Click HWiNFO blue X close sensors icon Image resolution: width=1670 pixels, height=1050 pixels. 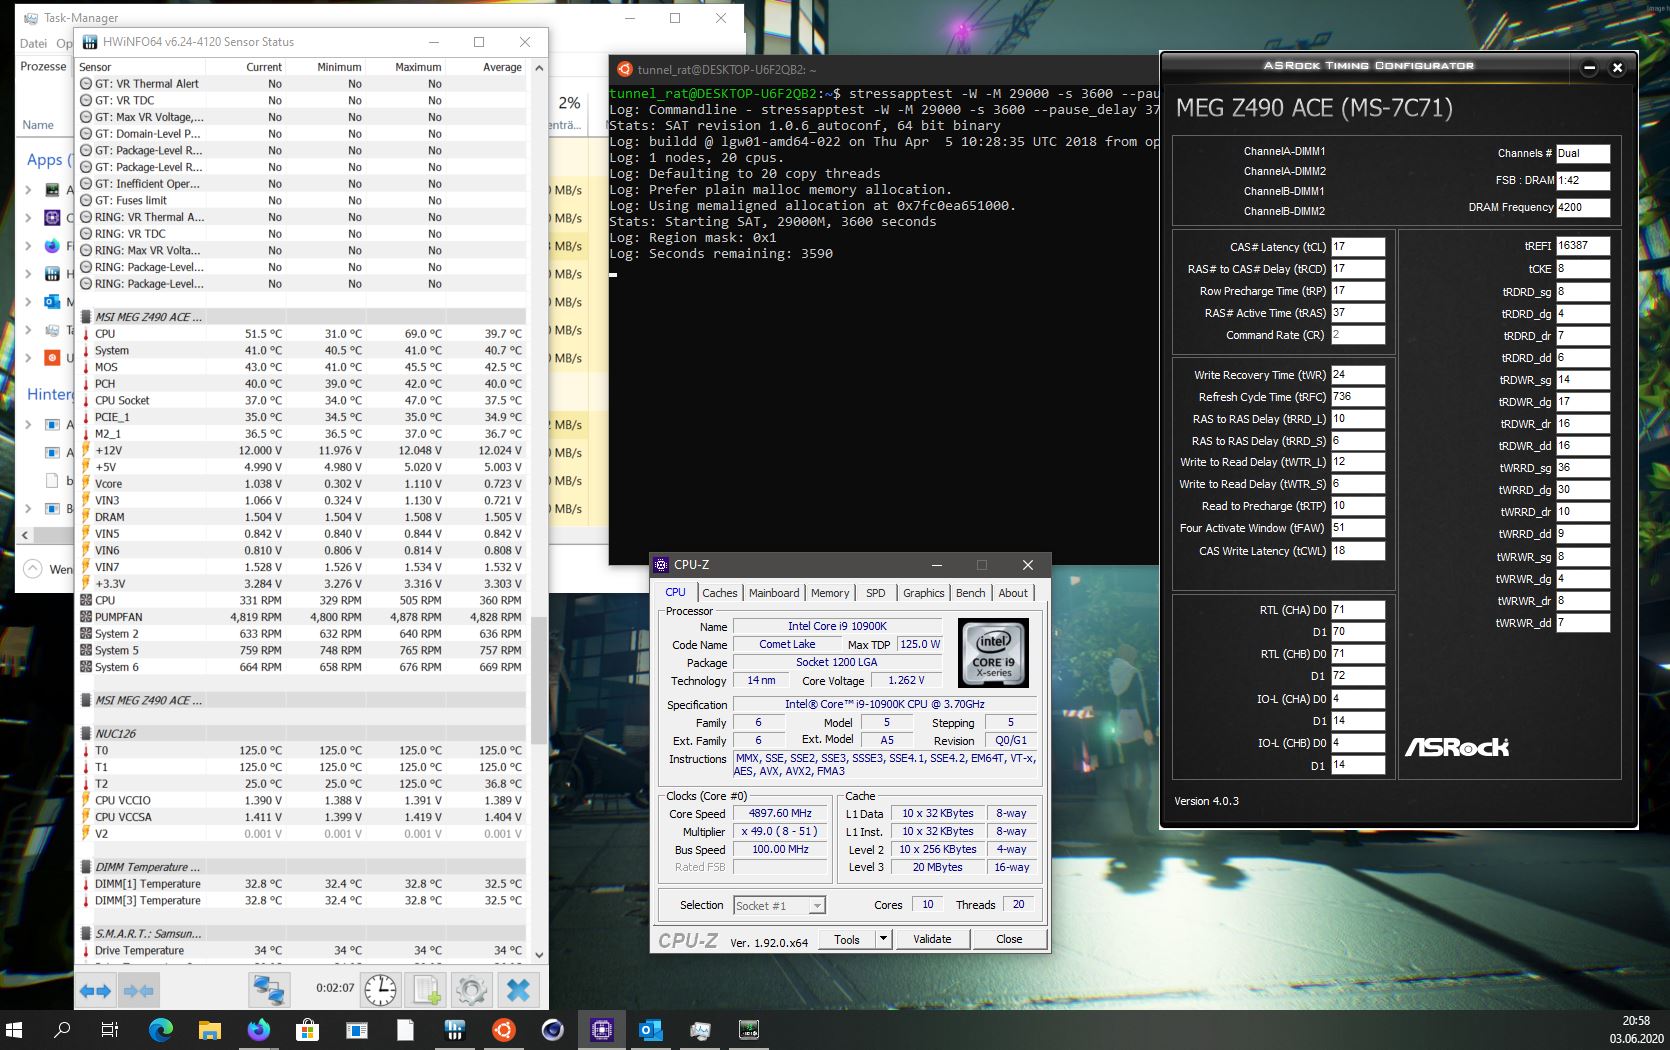(518, 990)
